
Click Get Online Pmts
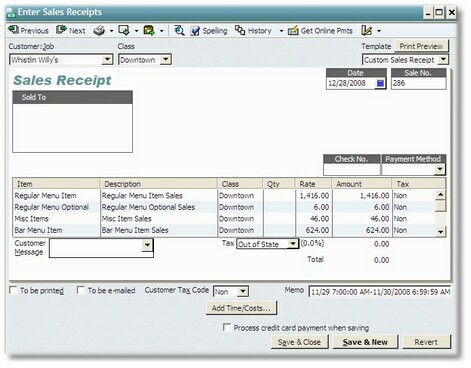(x=320, y=31)
